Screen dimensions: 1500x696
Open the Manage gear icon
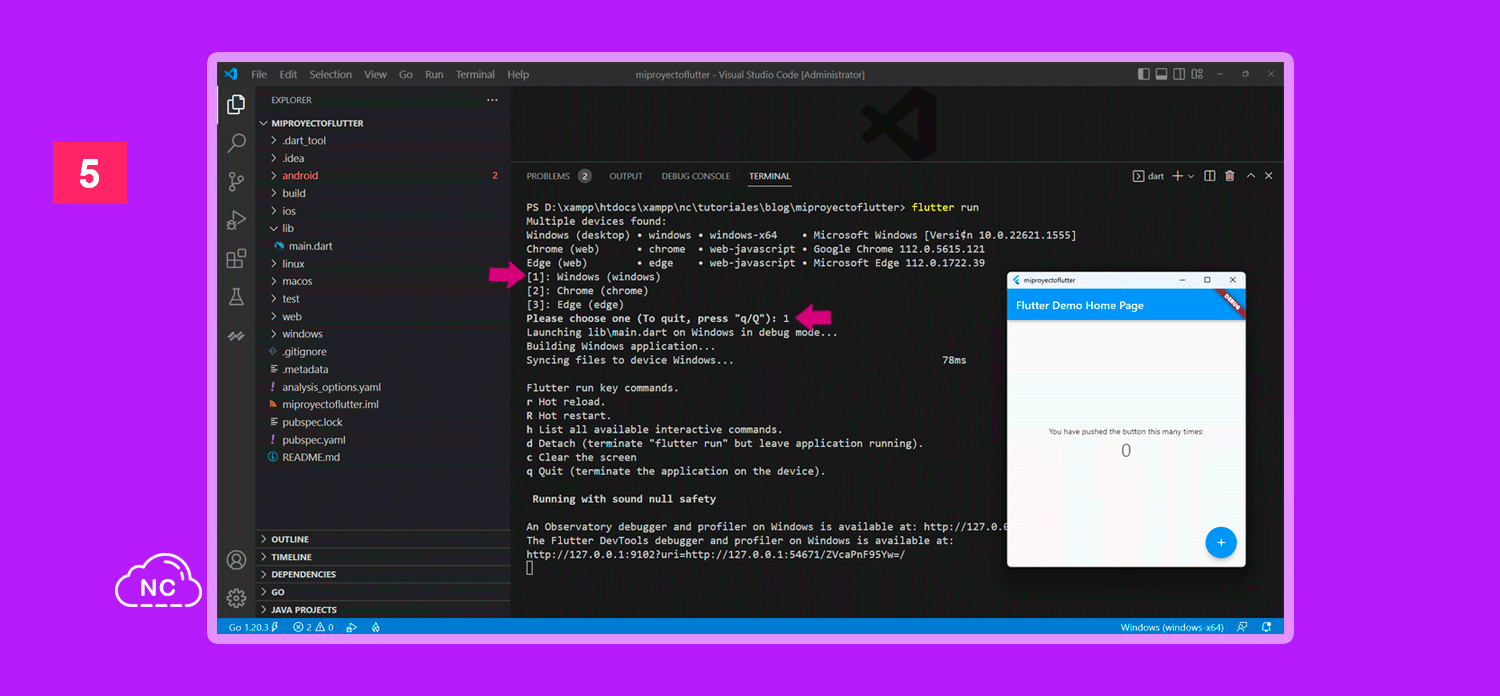(236, 598)
